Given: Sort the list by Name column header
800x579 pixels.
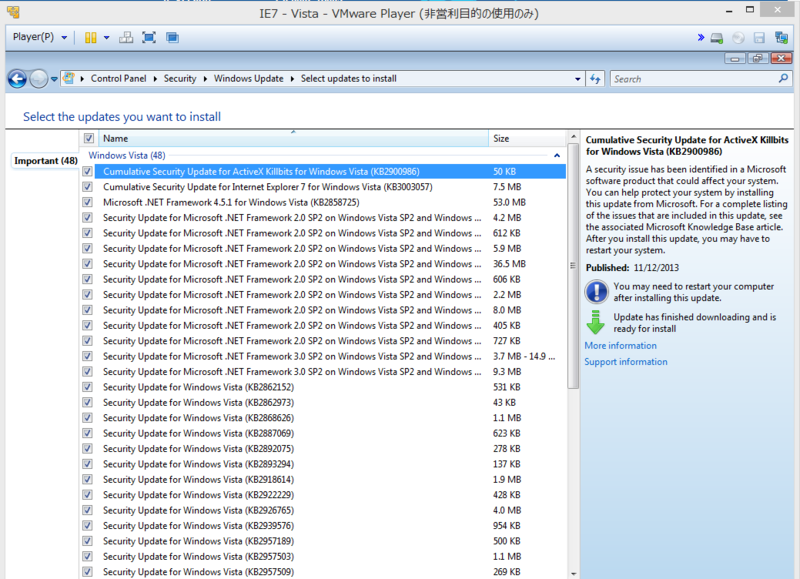Looking at the screenshot, I should click(293, 138).
